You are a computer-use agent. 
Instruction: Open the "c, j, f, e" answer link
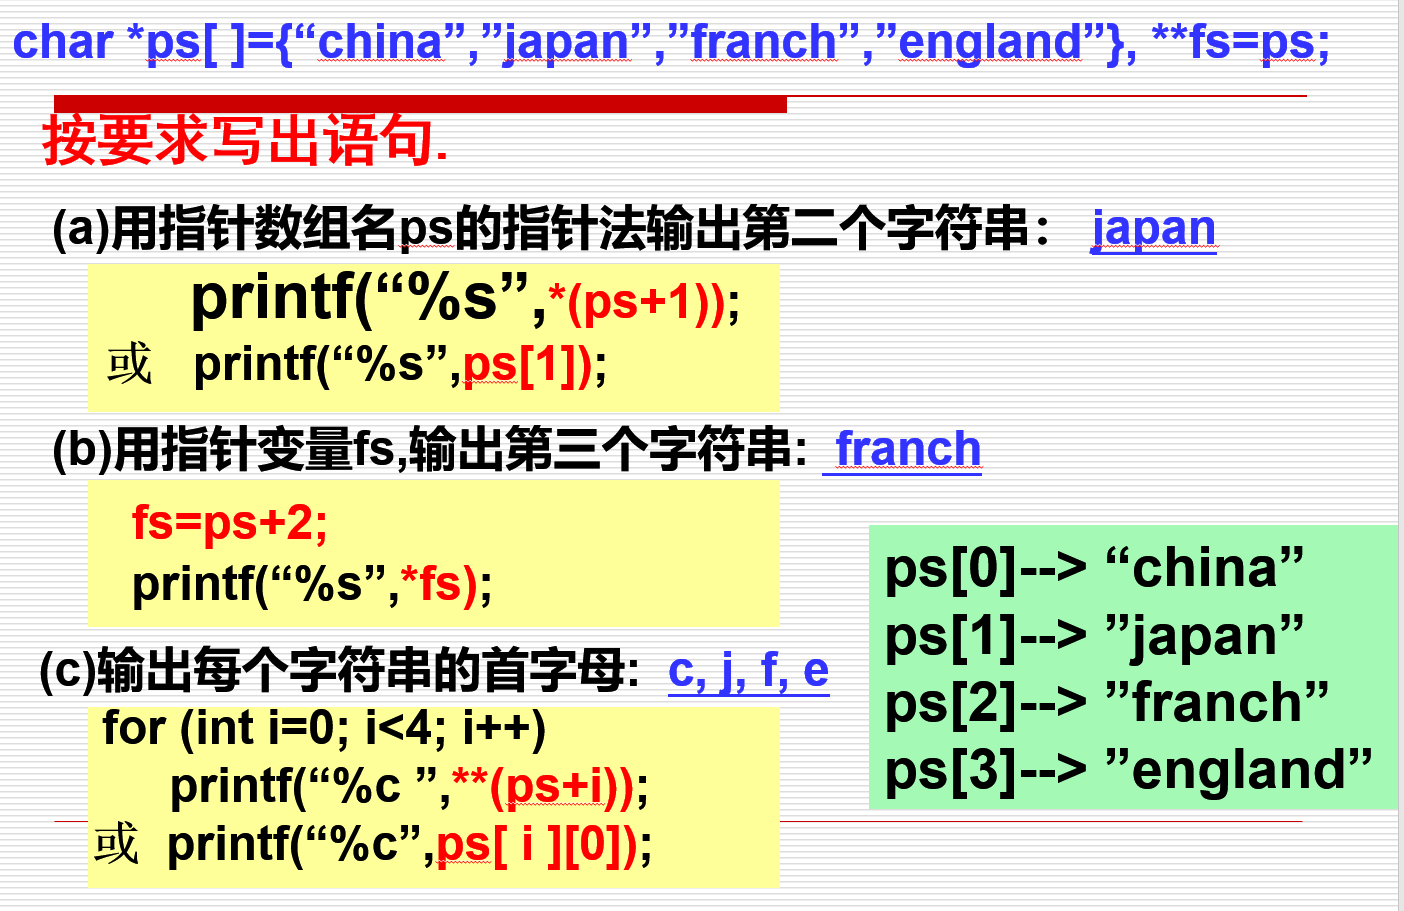(x=748, y=670)
